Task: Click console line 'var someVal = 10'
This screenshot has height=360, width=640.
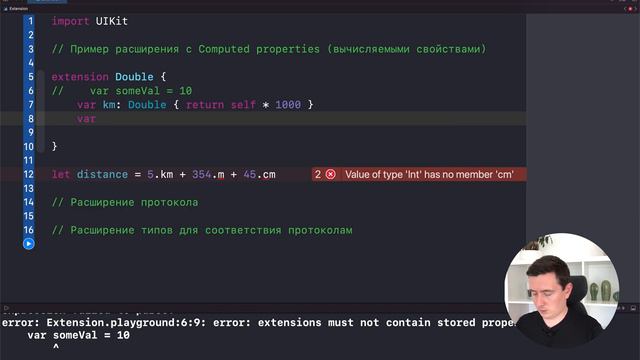Action: tap(78, 336)
